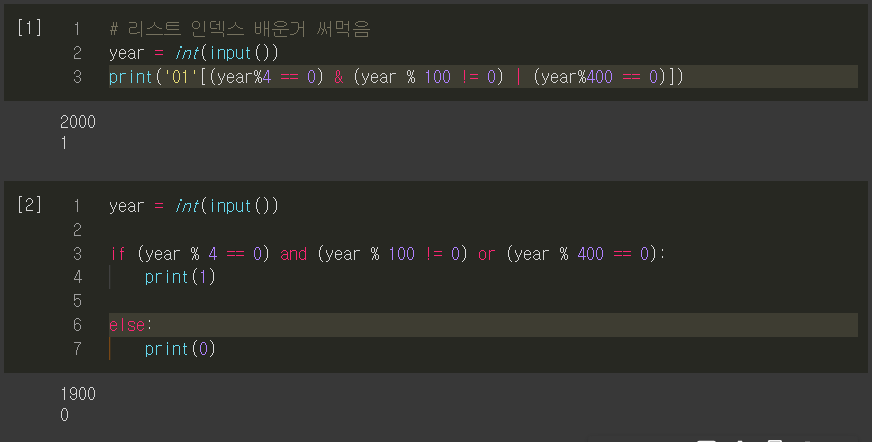
Task: Click the 'and' keyword in cell 2
Action: (293, 254)
